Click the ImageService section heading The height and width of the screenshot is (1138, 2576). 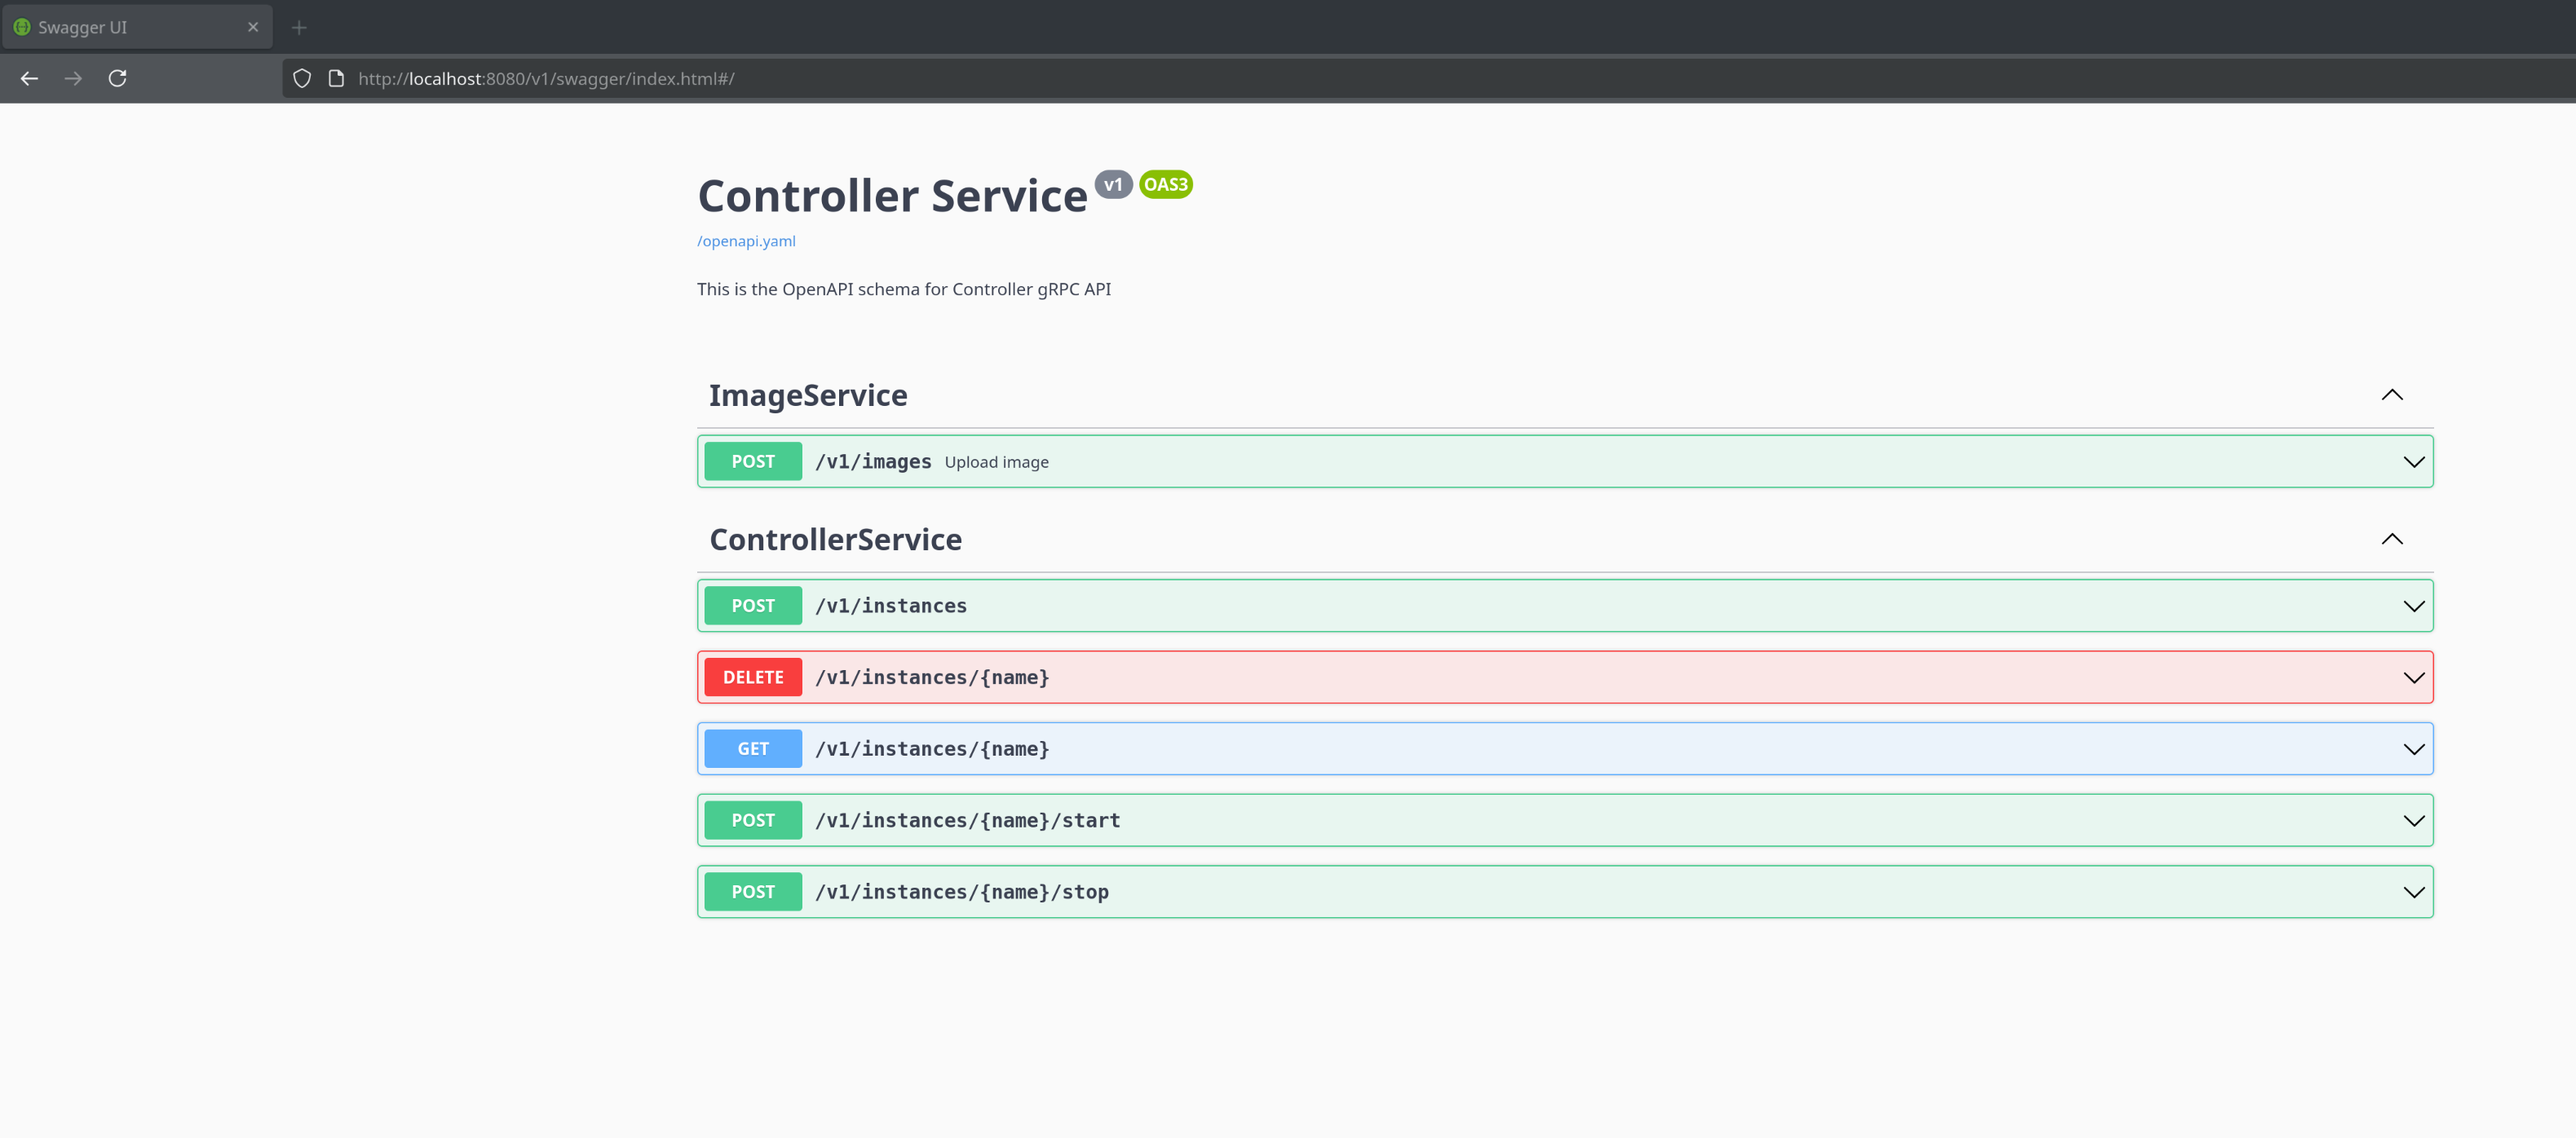808,396
